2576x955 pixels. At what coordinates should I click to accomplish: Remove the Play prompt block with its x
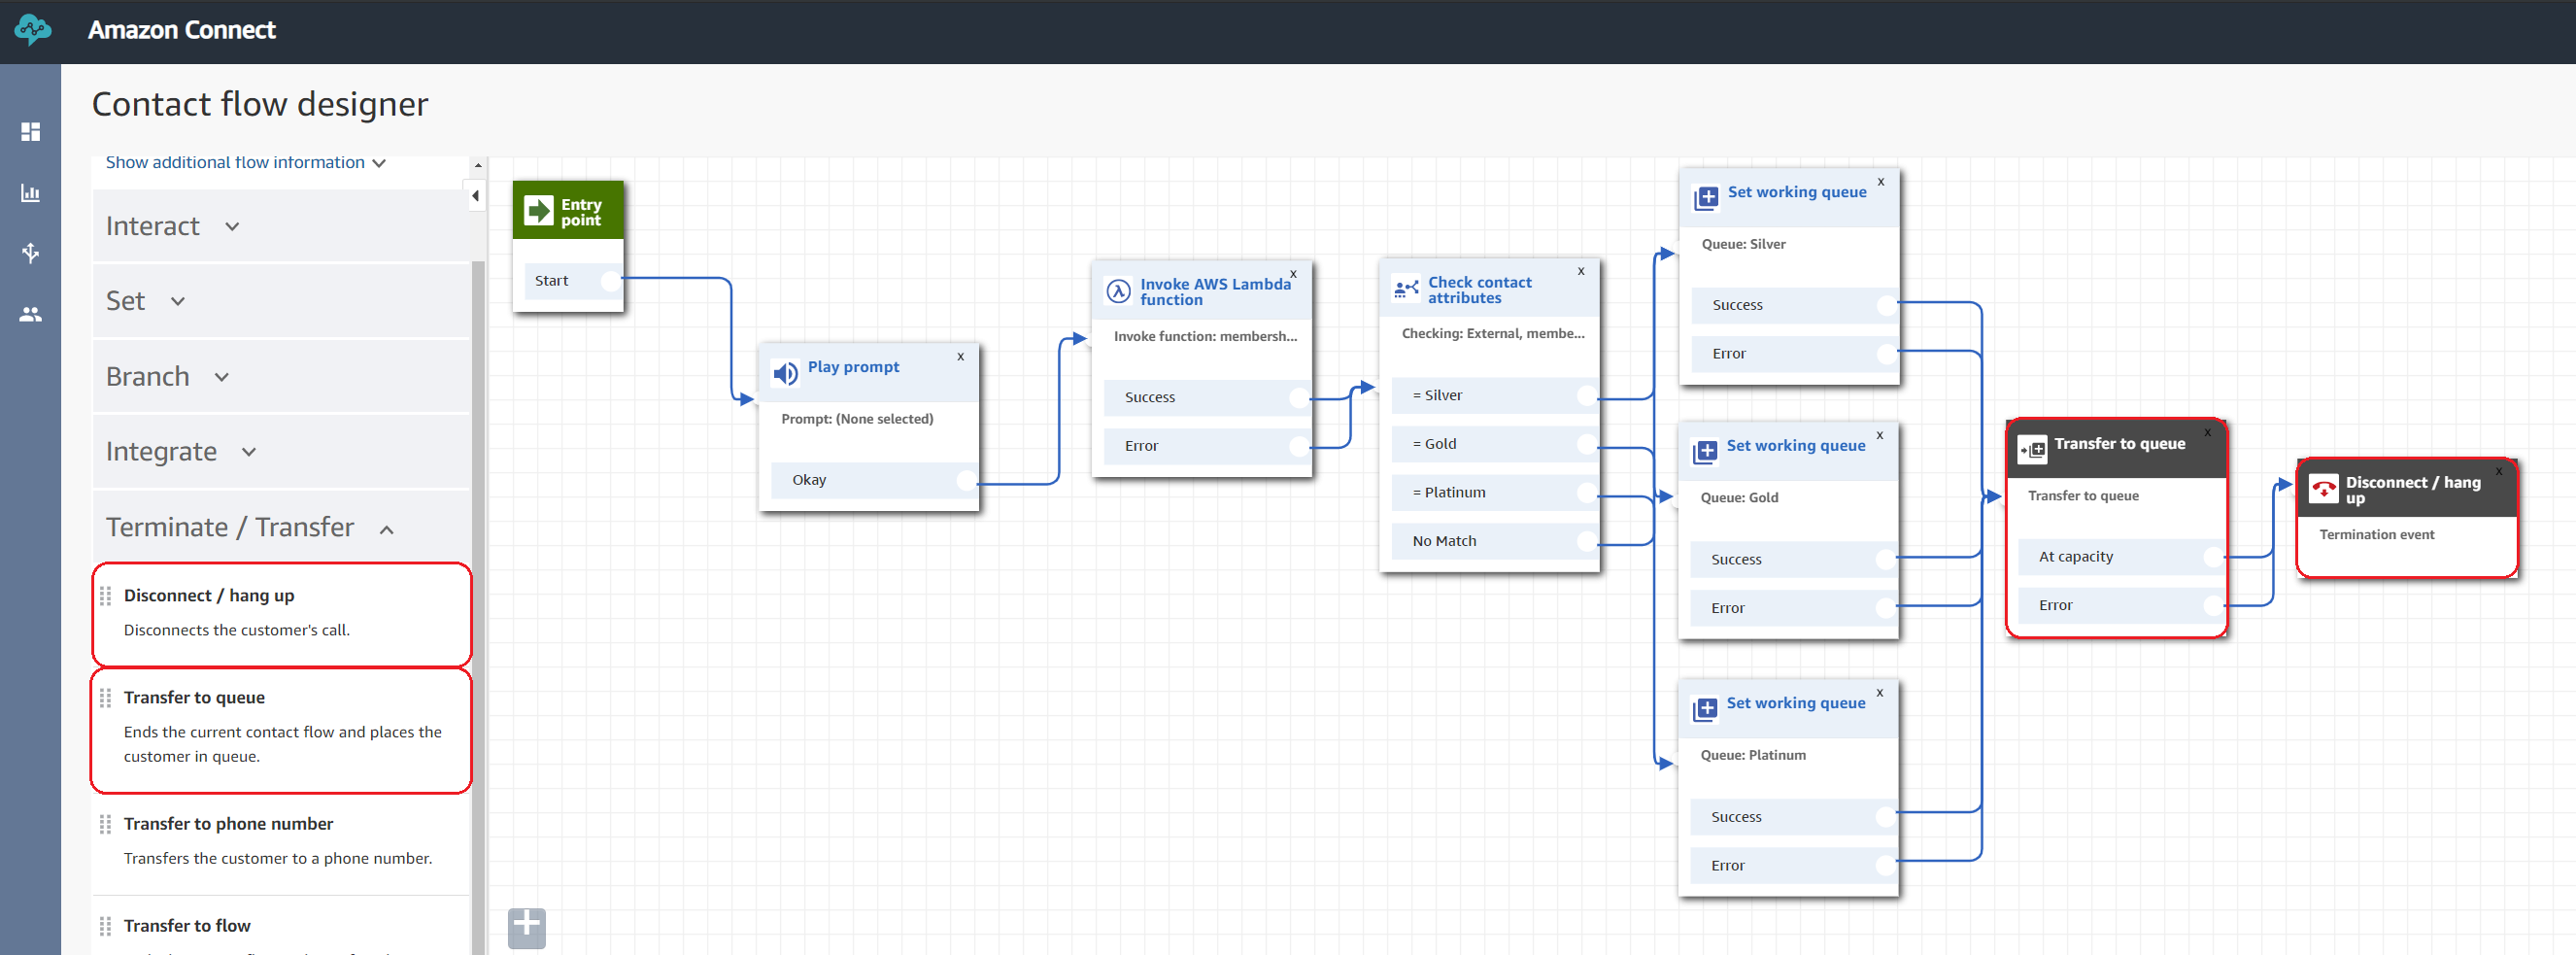961,356
